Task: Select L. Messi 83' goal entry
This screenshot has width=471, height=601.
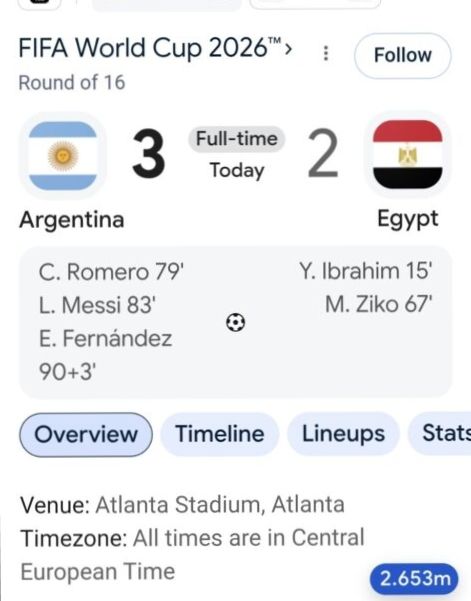Action: (97, 305)
